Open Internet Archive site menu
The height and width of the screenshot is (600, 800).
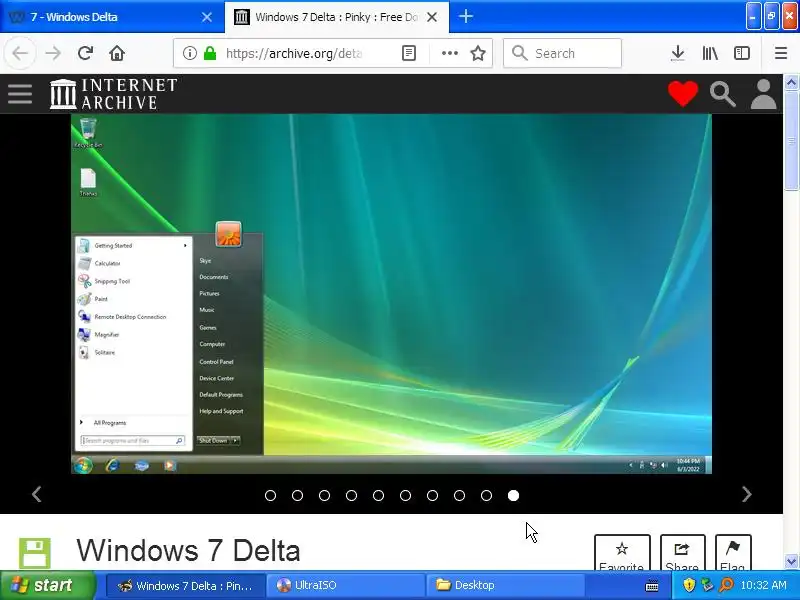pyautogui.click(x=20, y=94)
